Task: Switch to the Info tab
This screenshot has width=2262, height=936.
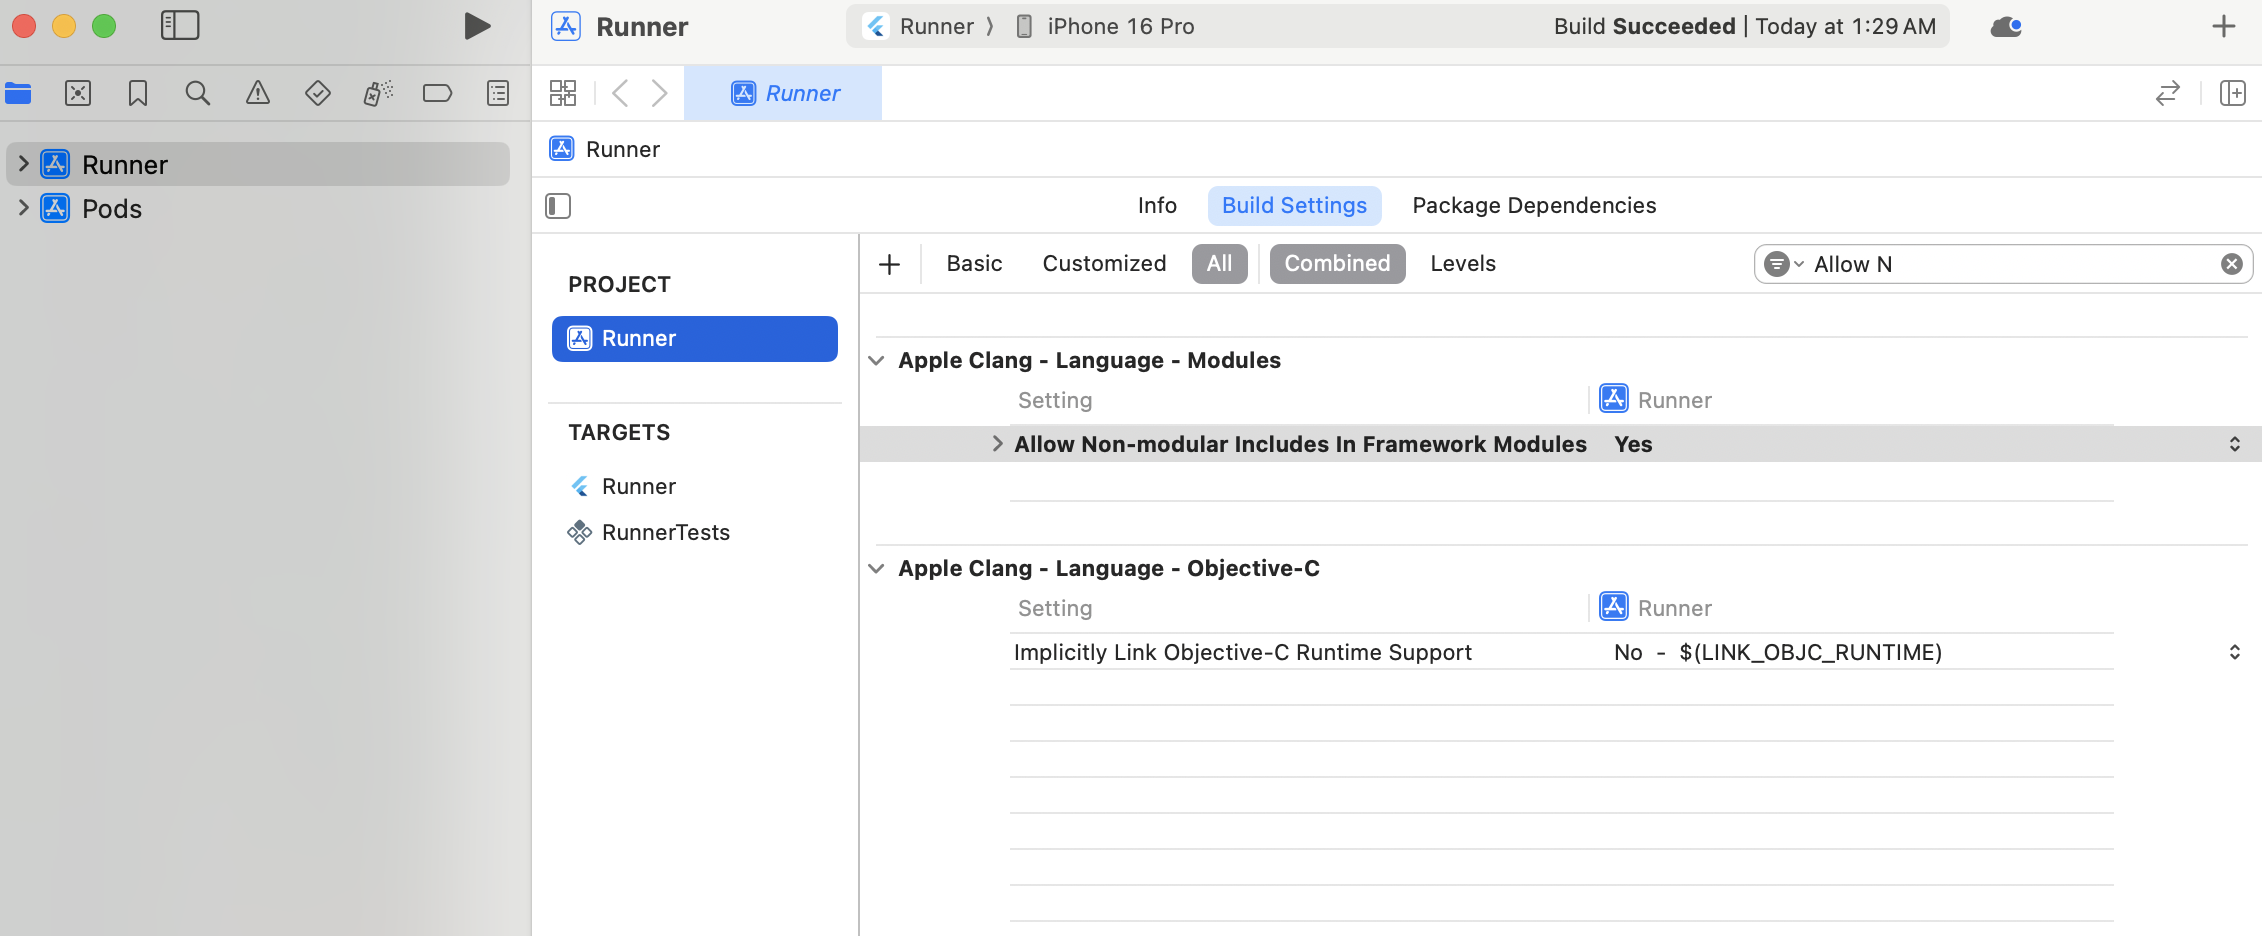Action: point(1157,206)
